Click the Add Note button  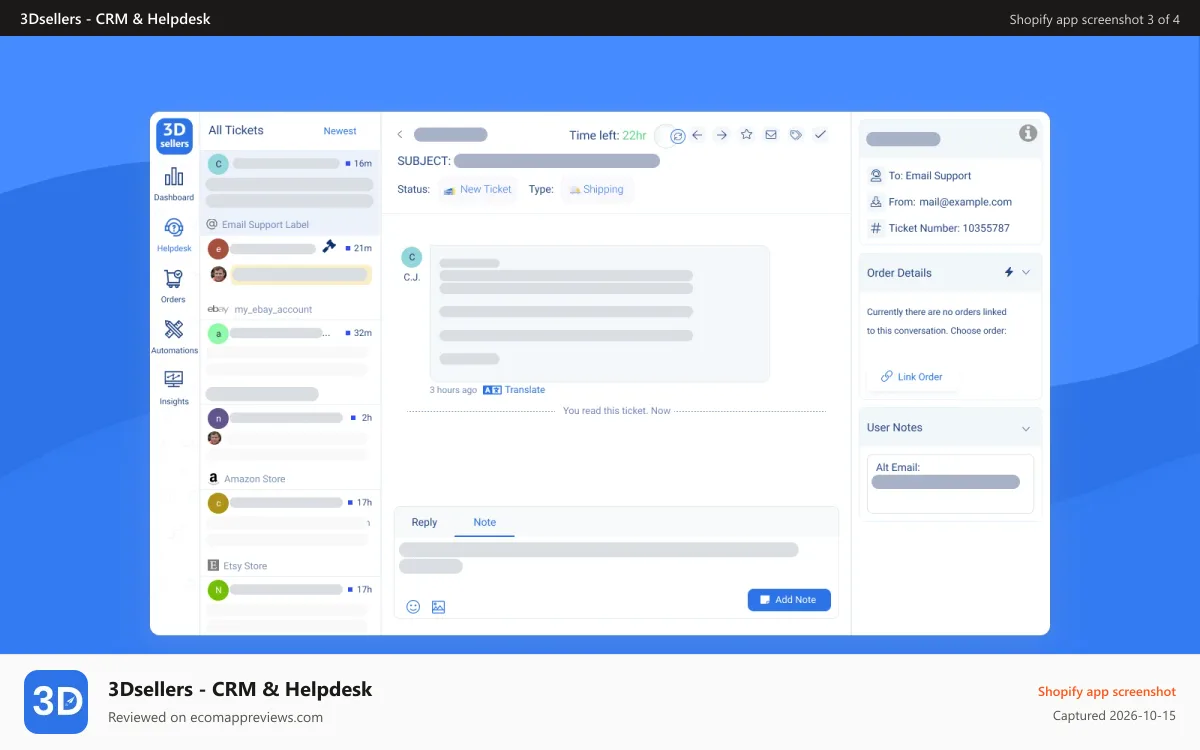(789, 600)
